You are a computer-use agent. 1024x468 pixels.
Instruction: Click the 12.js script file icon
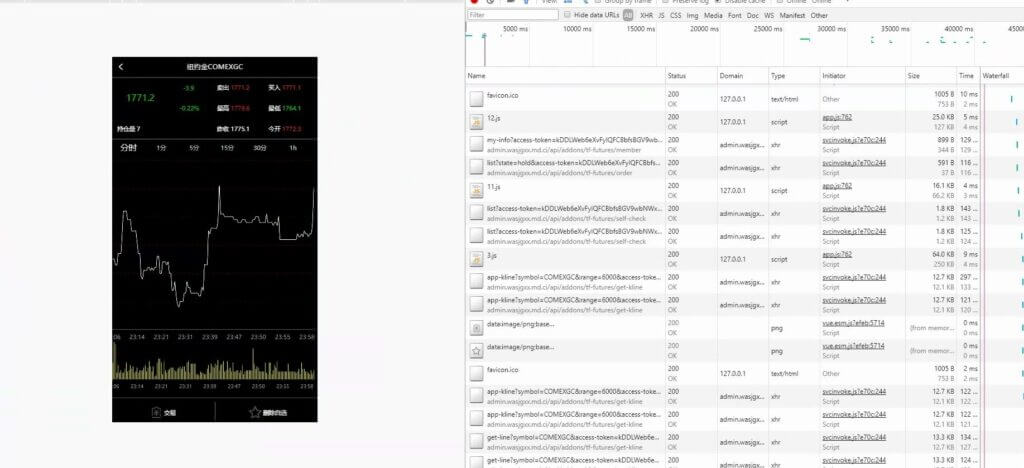pyautogui.click(x=477, y=121)
